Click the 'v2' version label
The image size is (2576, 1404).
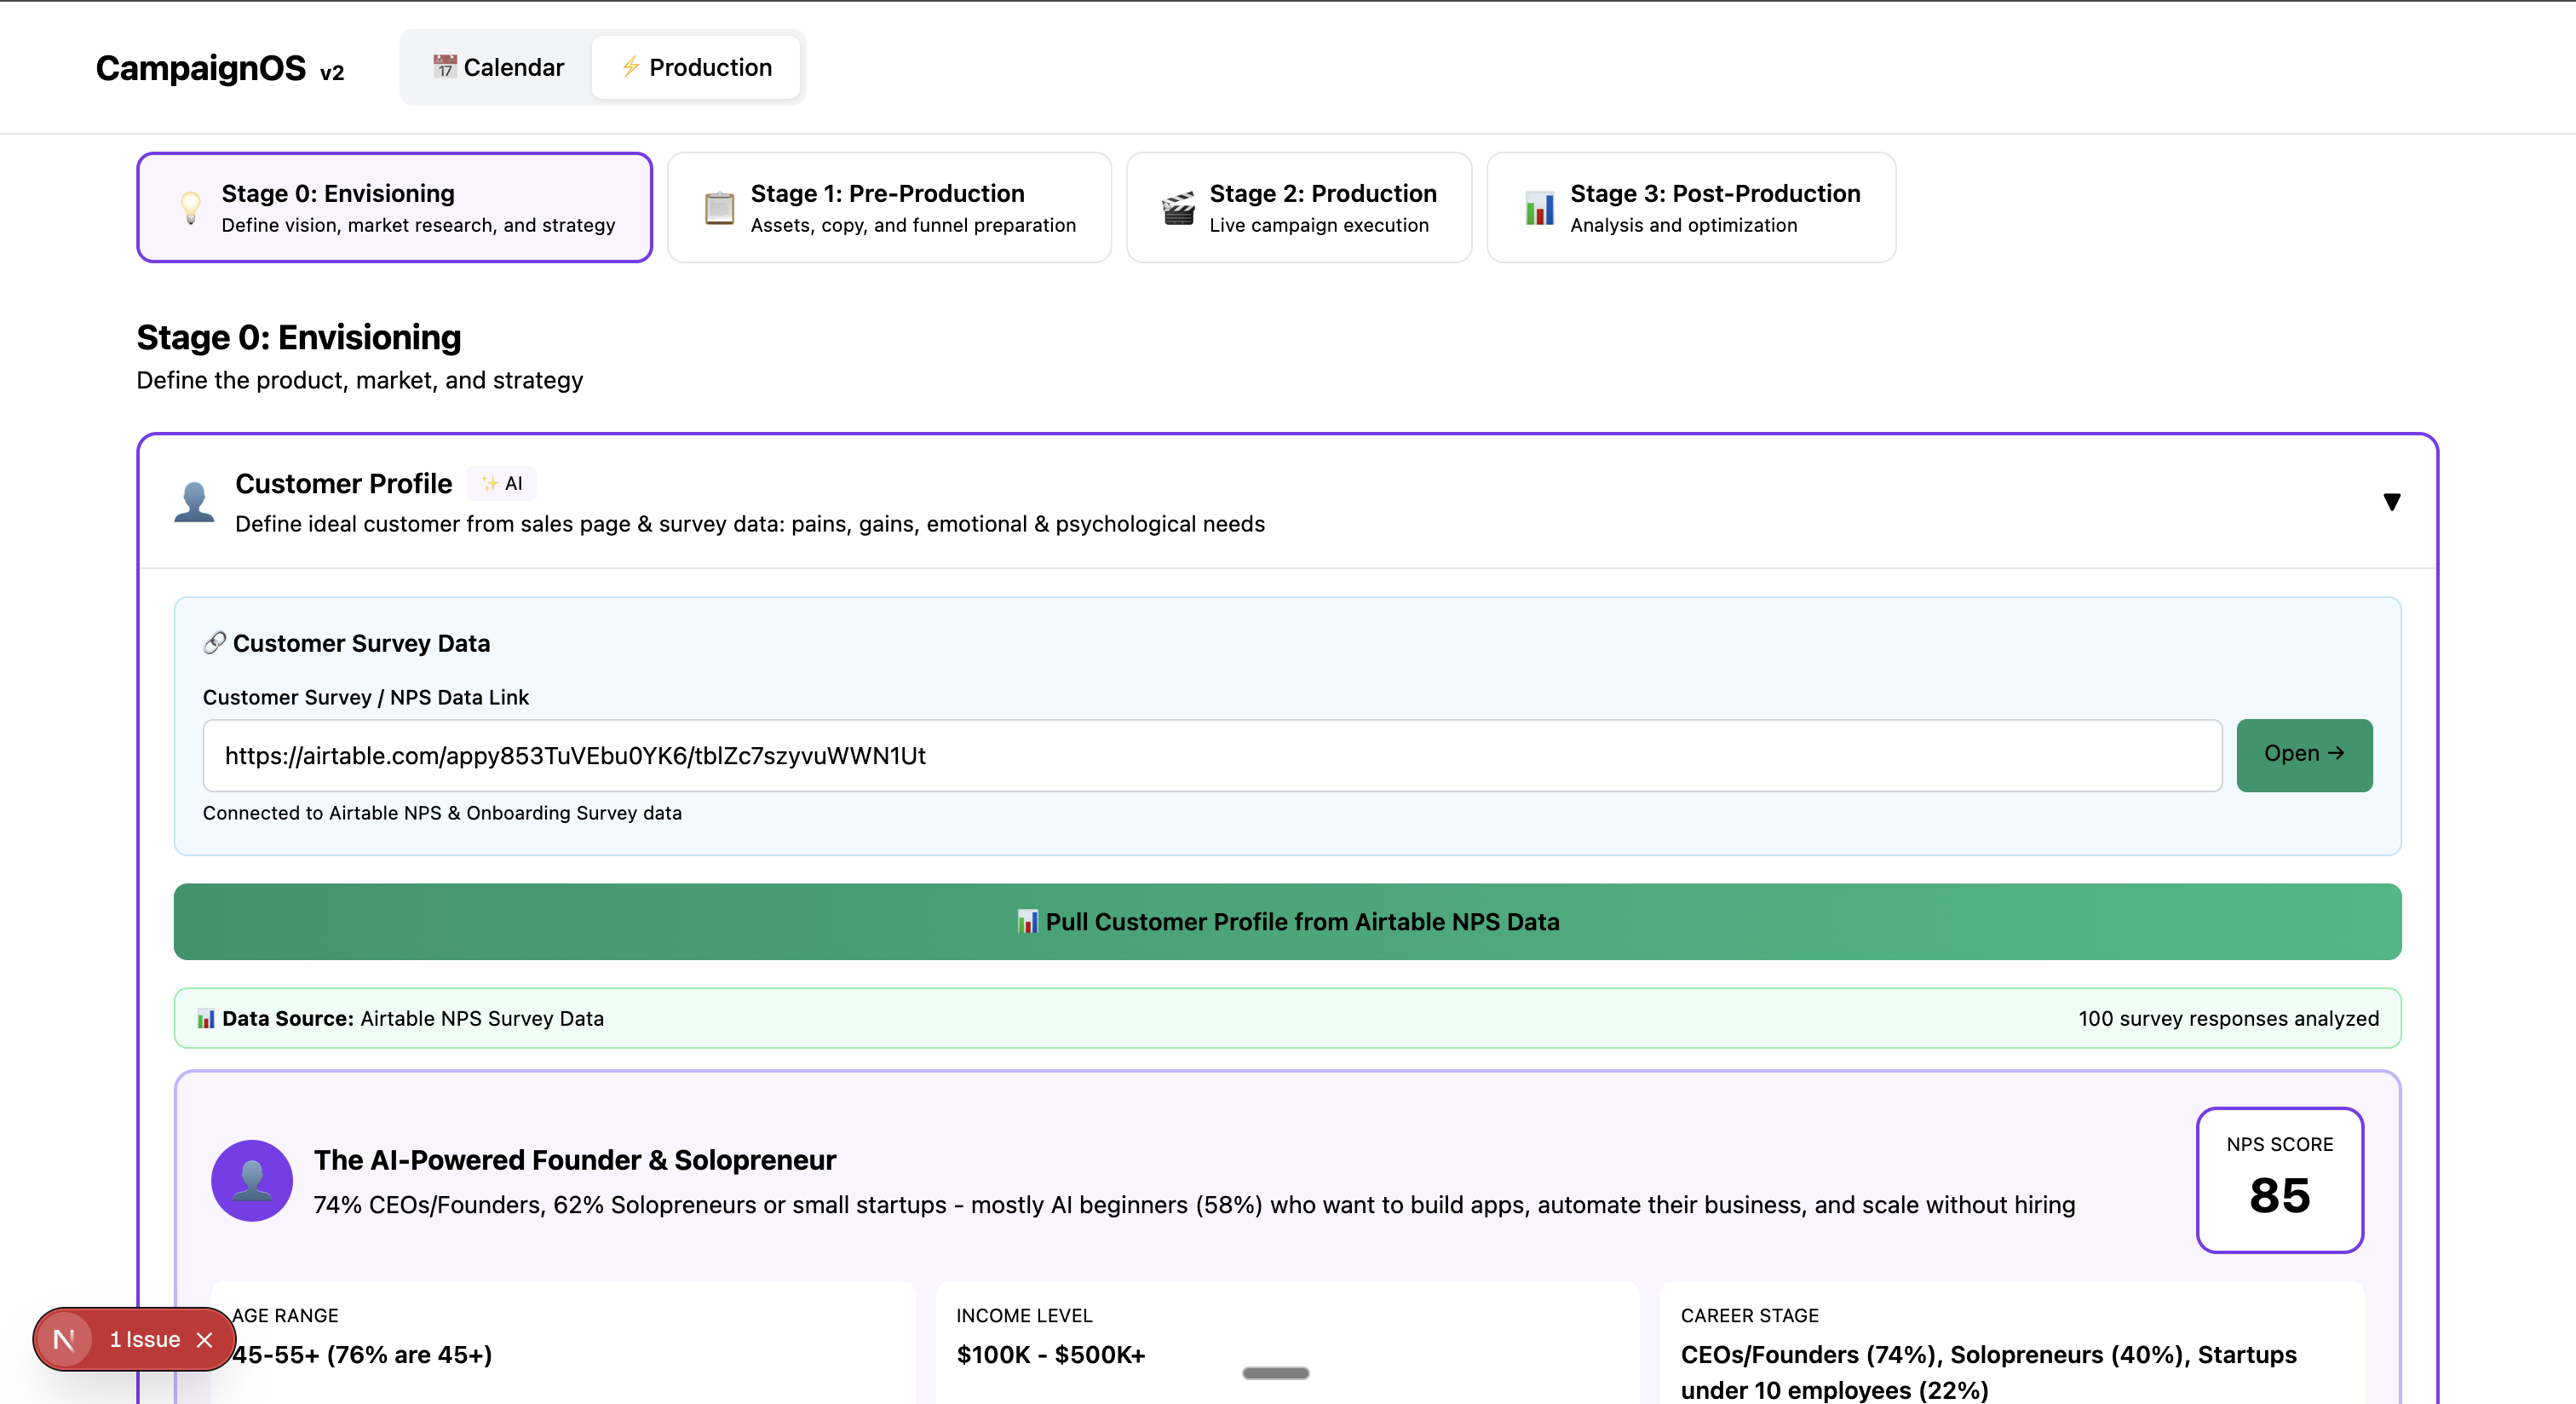click(332, 73)
